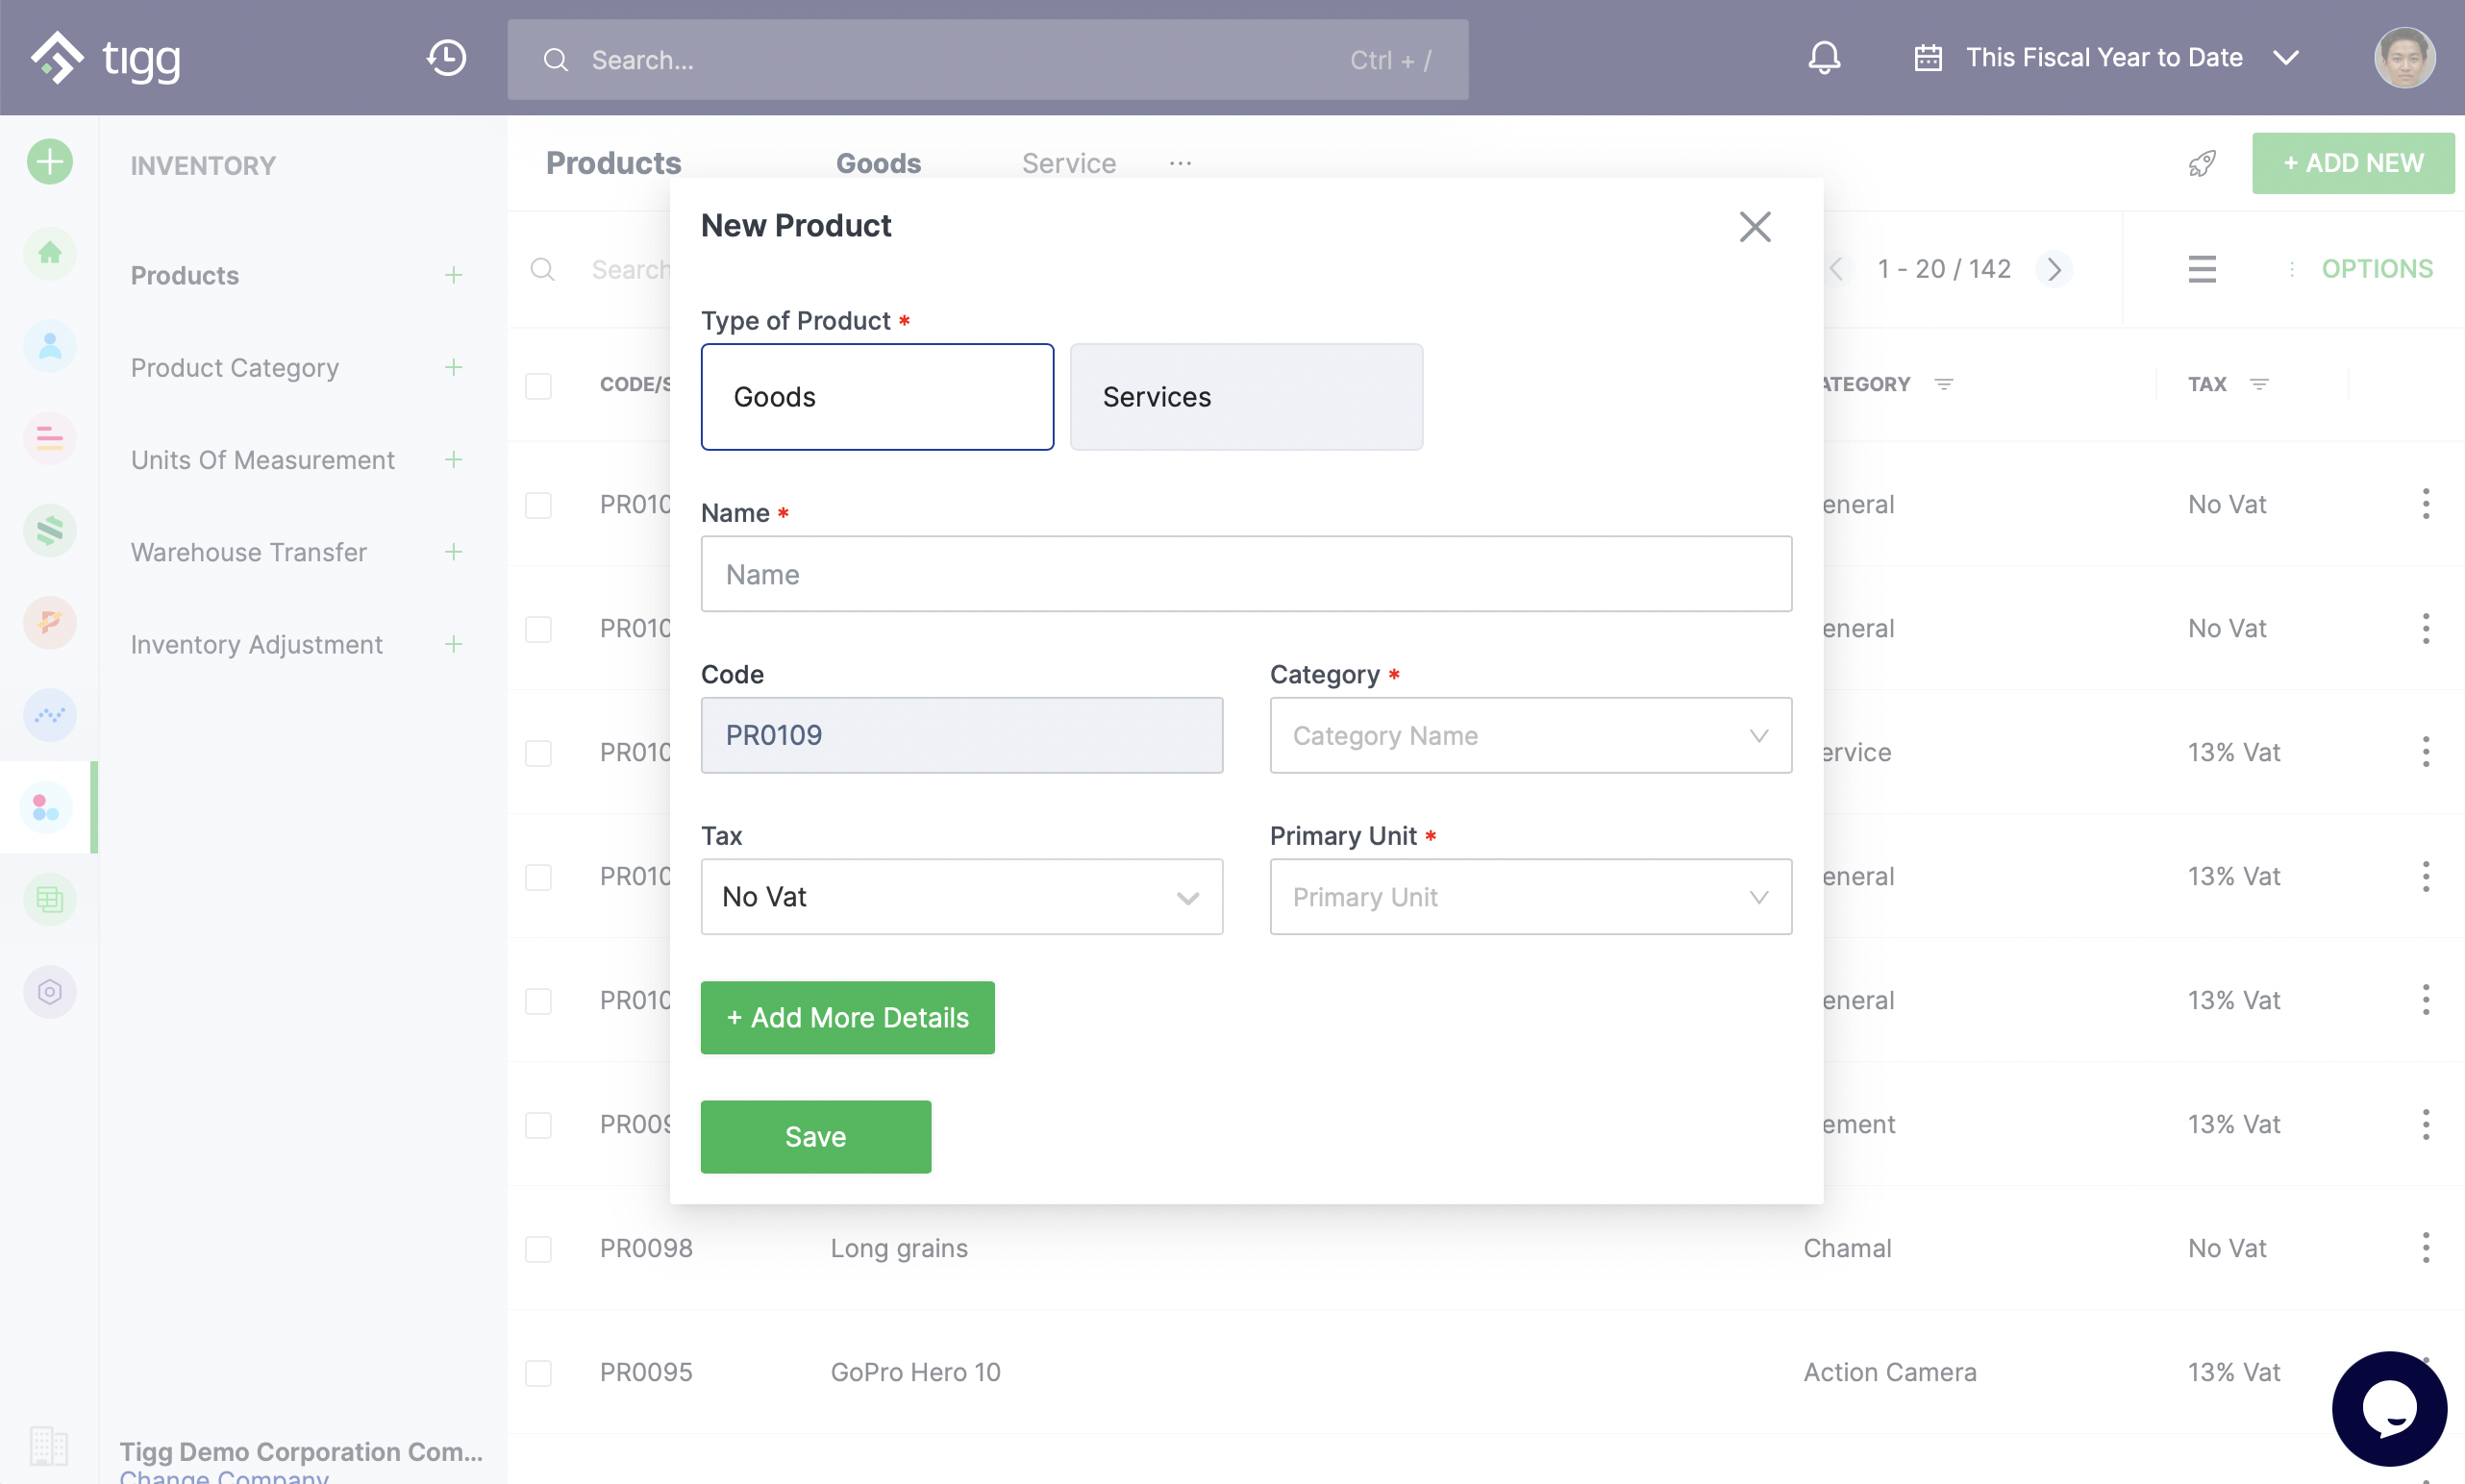Screen dimensions: 2465x1484
Task: Navigate to the Home dashboard icon
Action: click(x=49, y=253)
